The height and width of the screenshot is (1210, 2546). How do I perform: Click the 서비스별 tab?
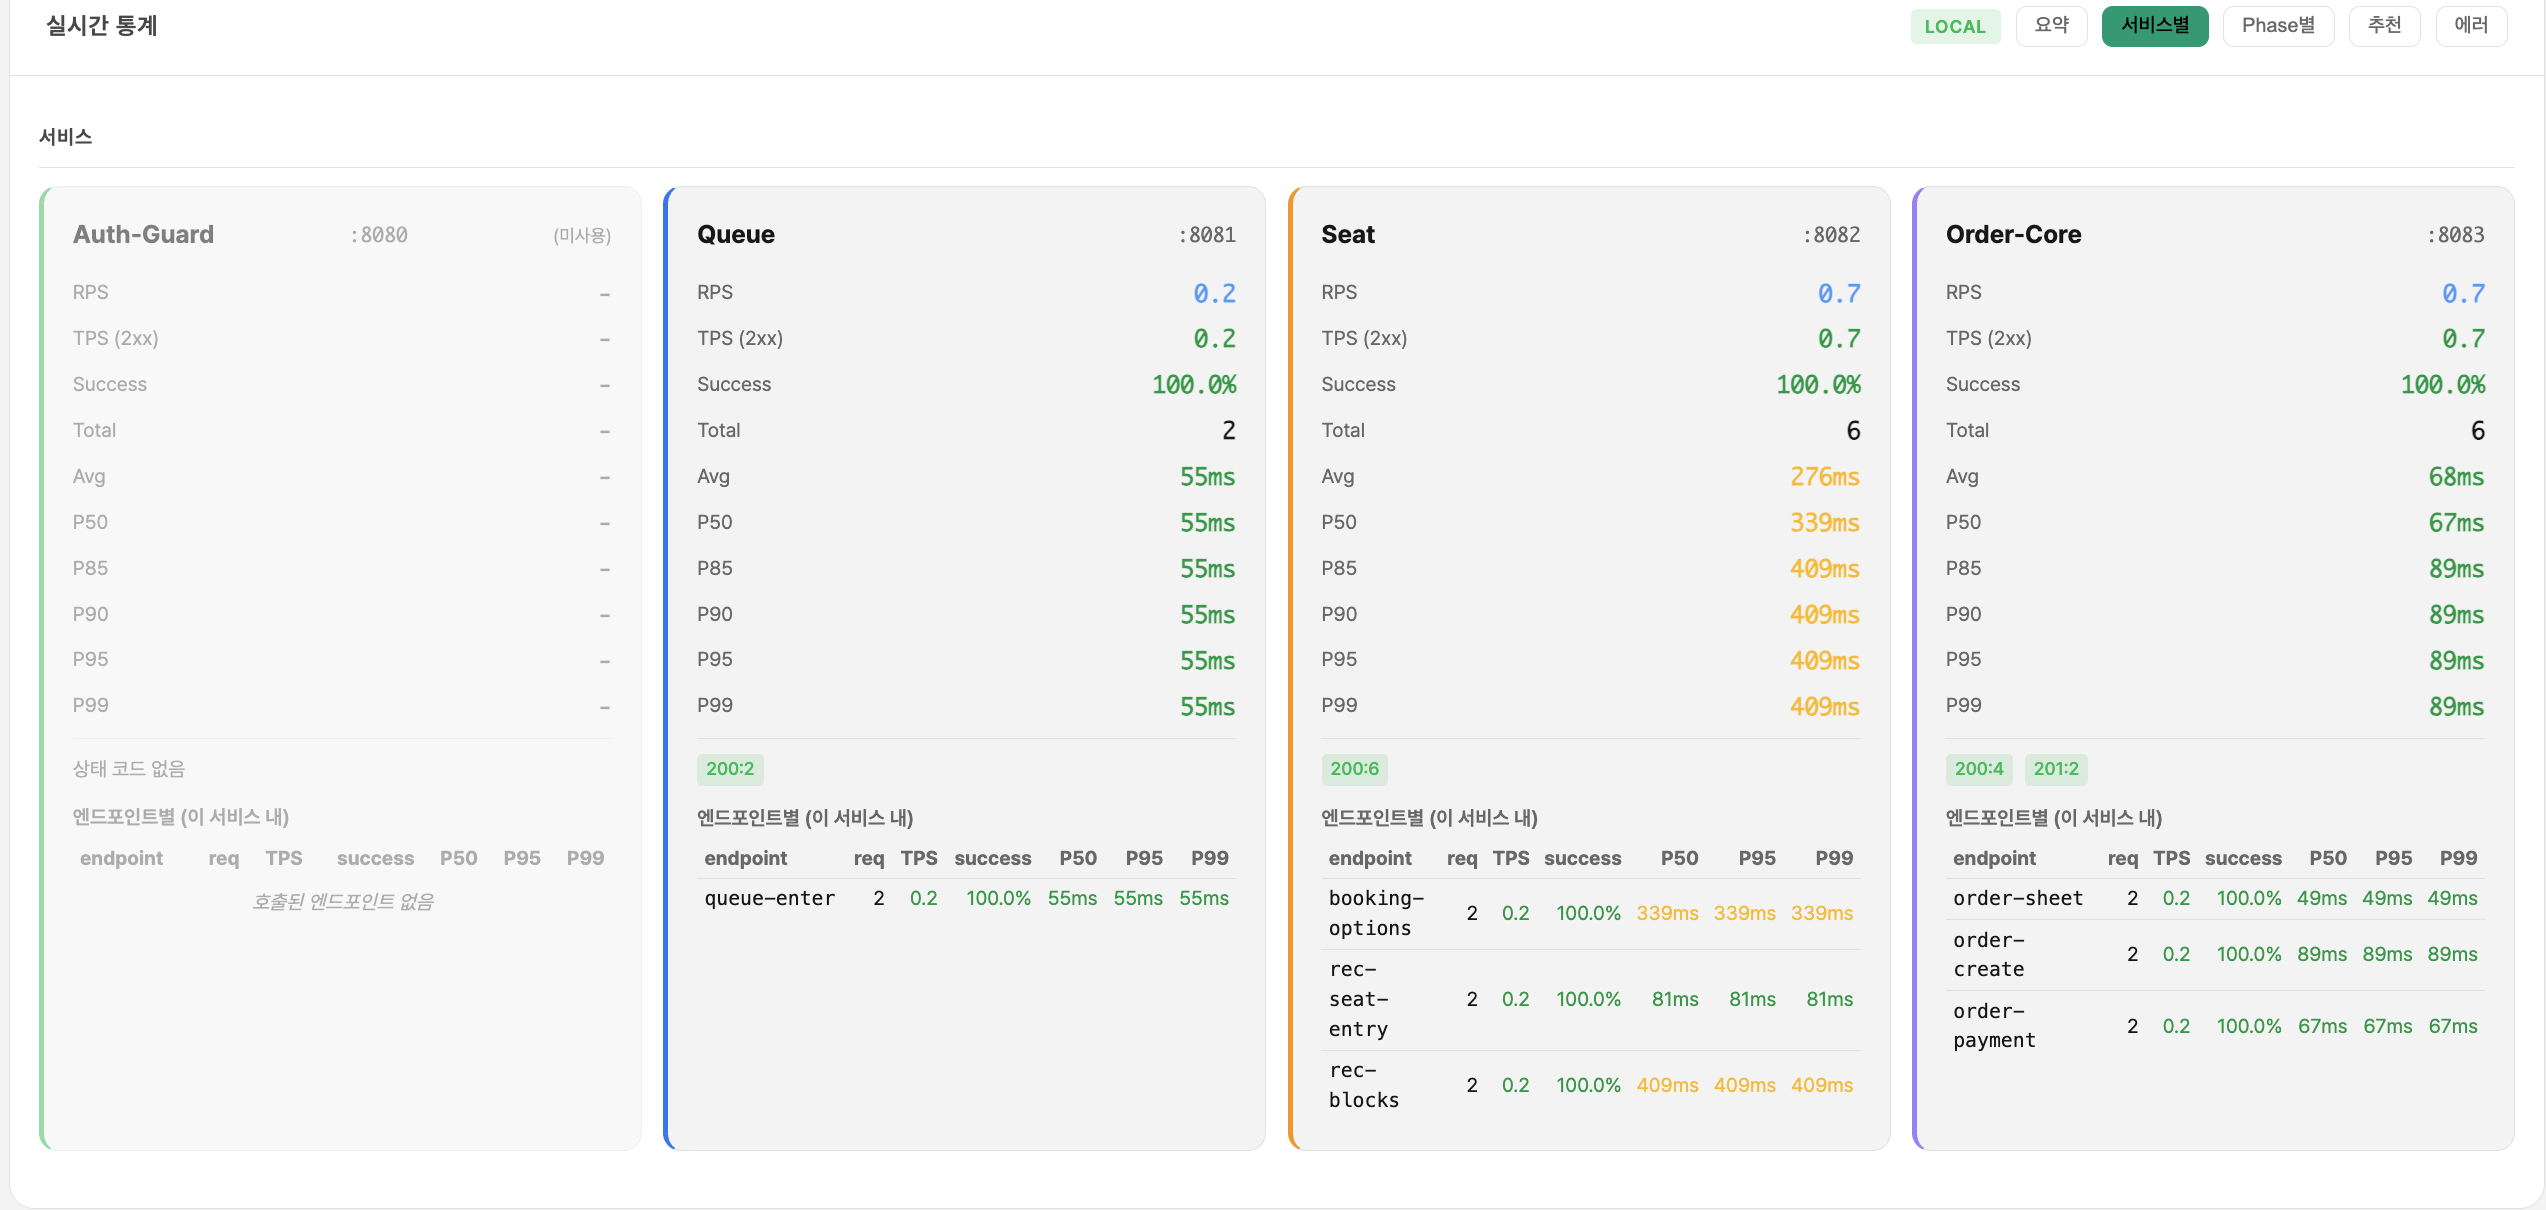[x=2155, y=26]
